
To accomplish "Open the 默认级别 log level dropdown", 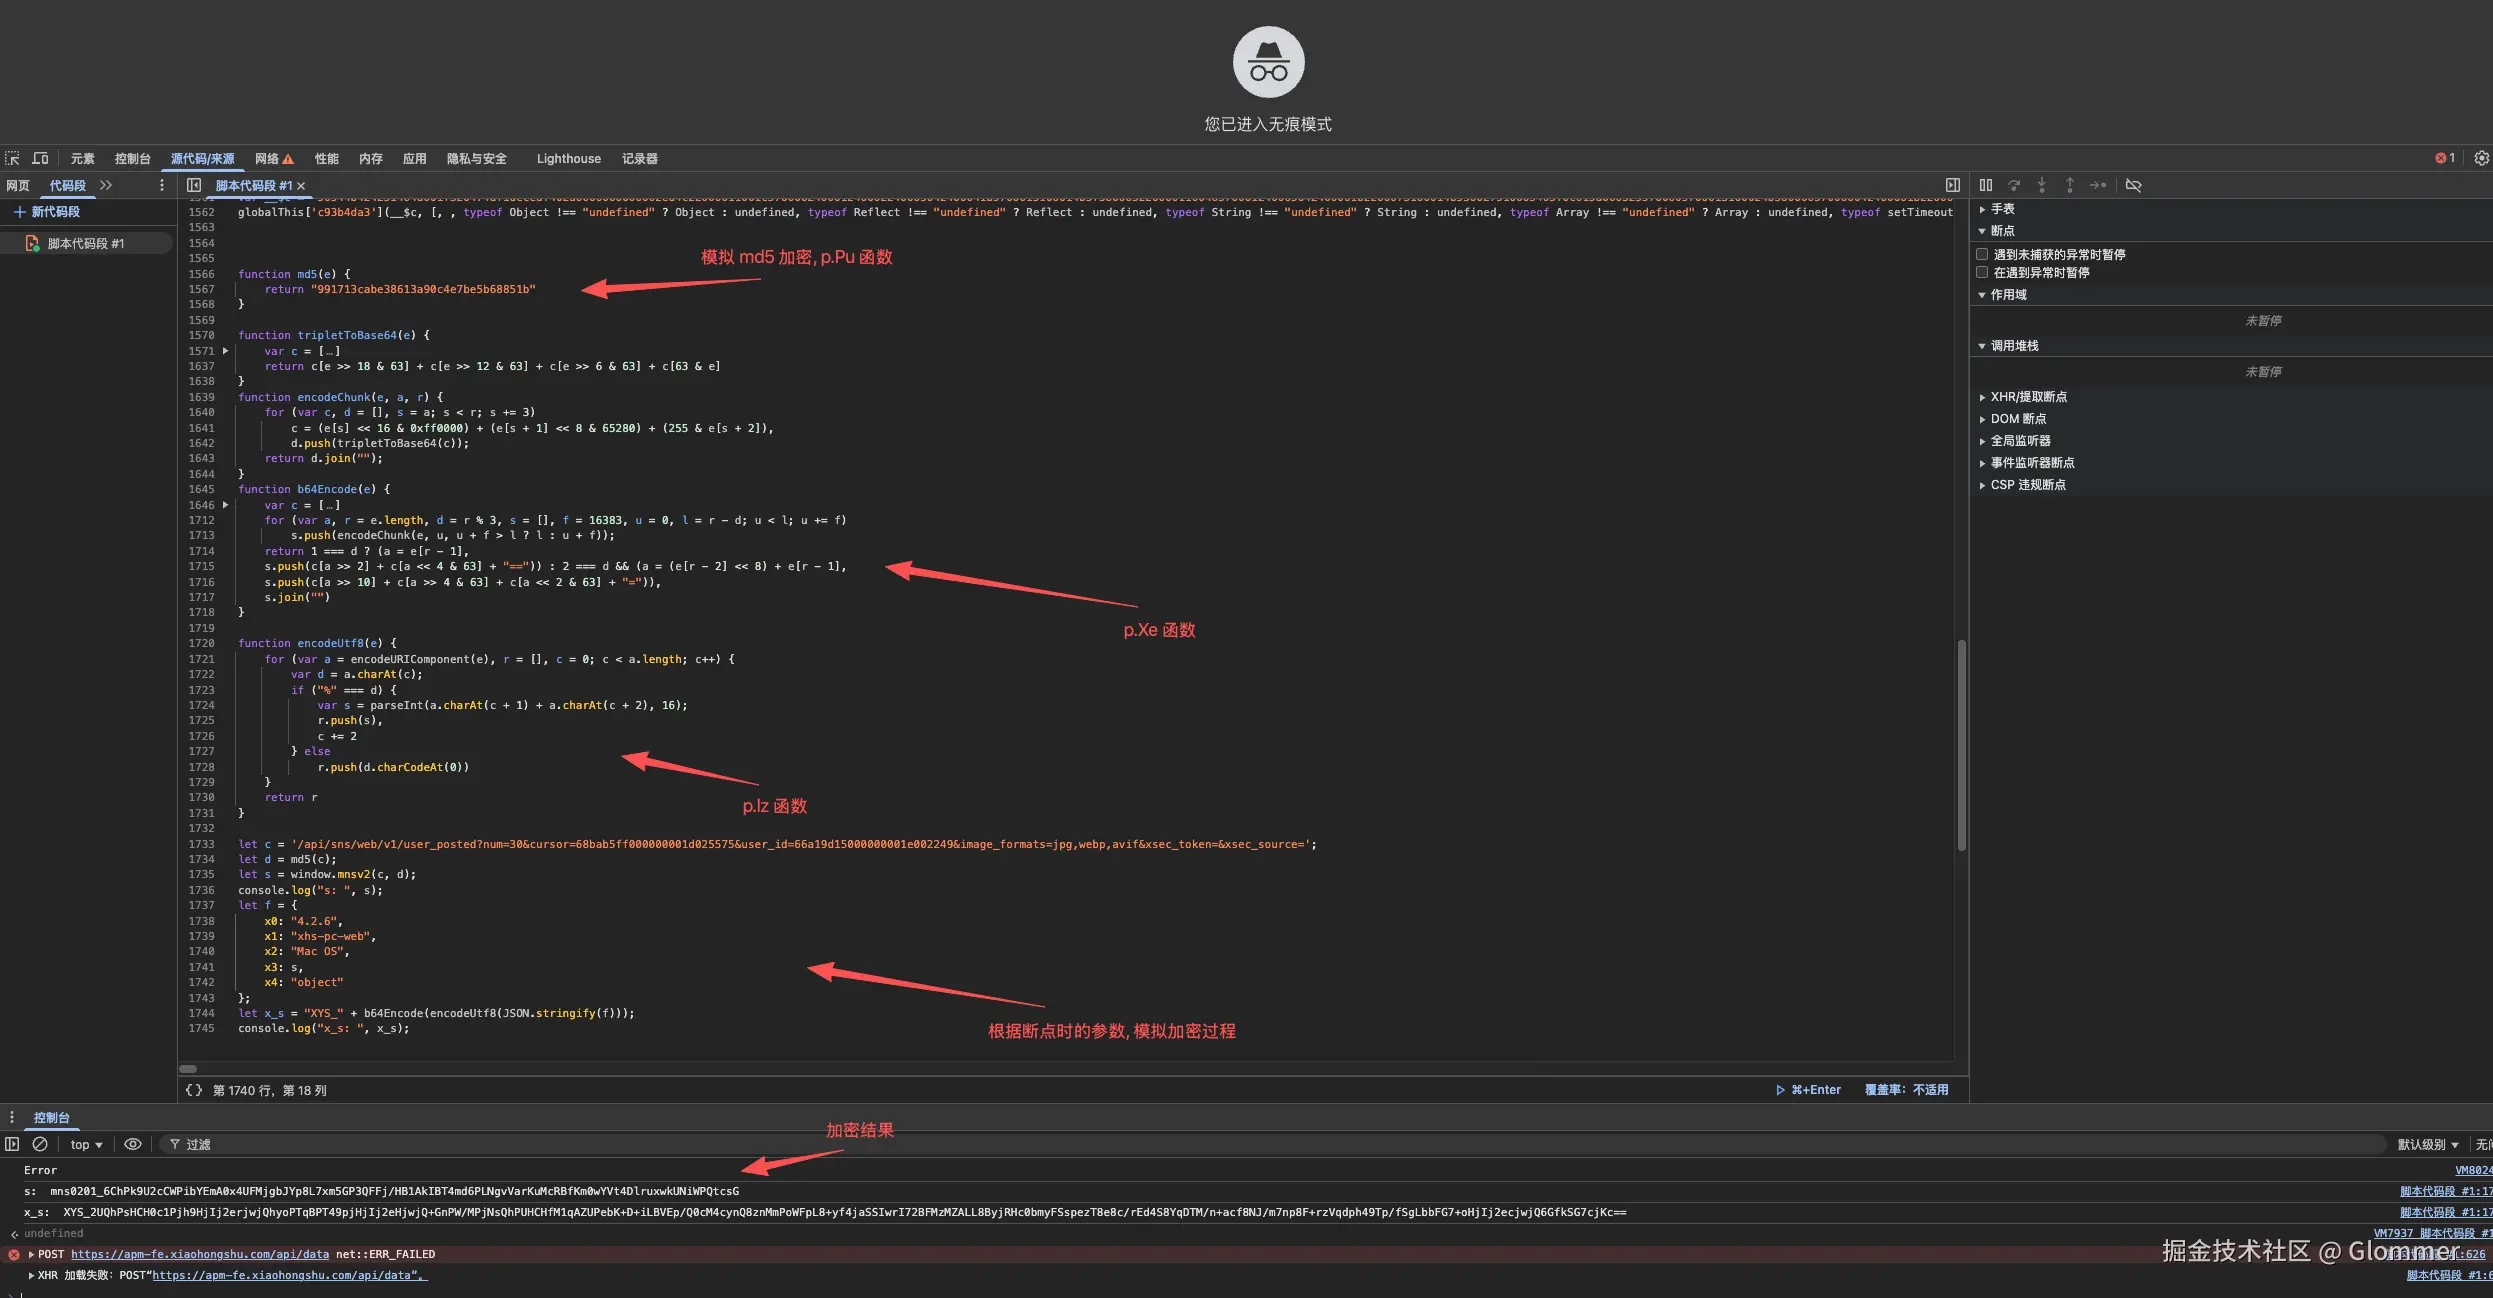I will (x=2427, y=1144).
